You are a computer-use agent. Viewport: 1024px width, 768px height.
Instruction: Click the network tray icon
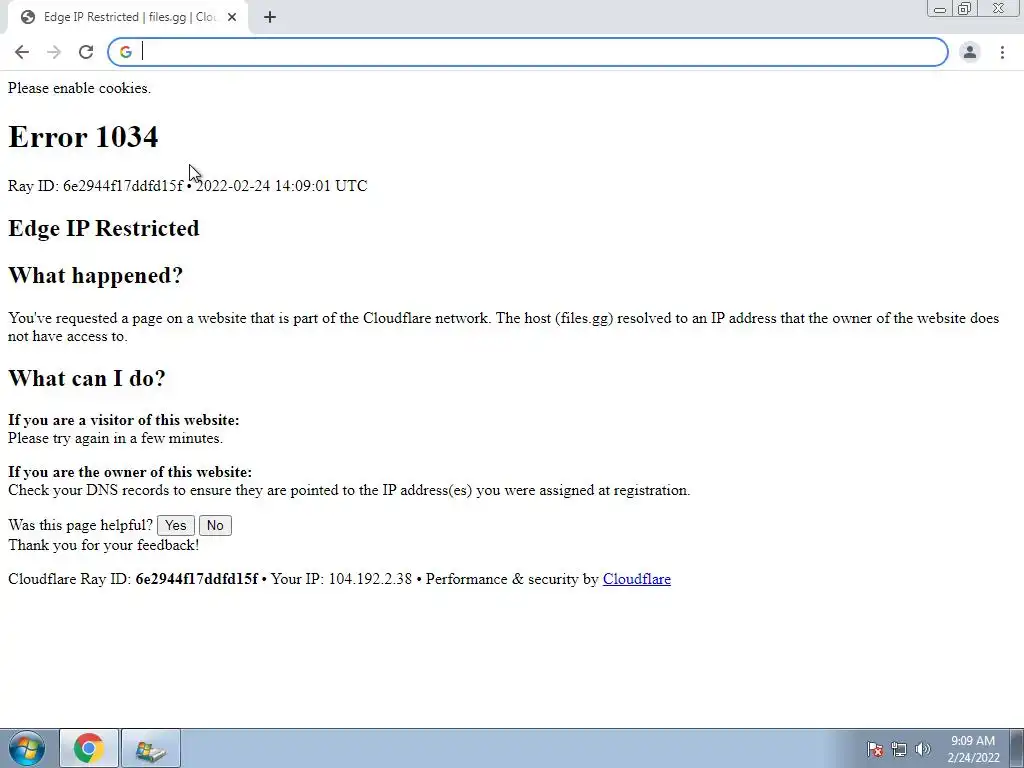[899, 749]
